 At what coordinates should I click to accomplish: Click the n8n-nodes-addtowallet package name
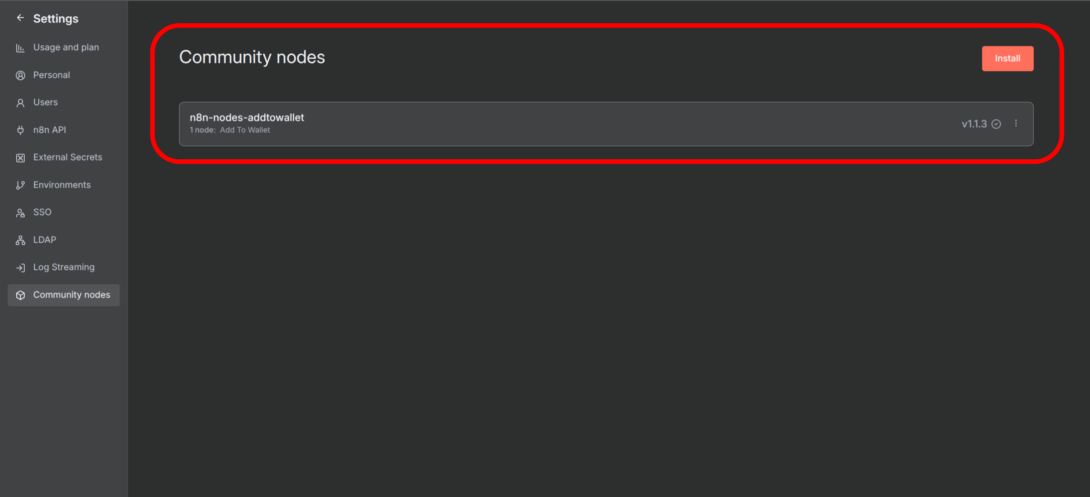tap(247, 117)
